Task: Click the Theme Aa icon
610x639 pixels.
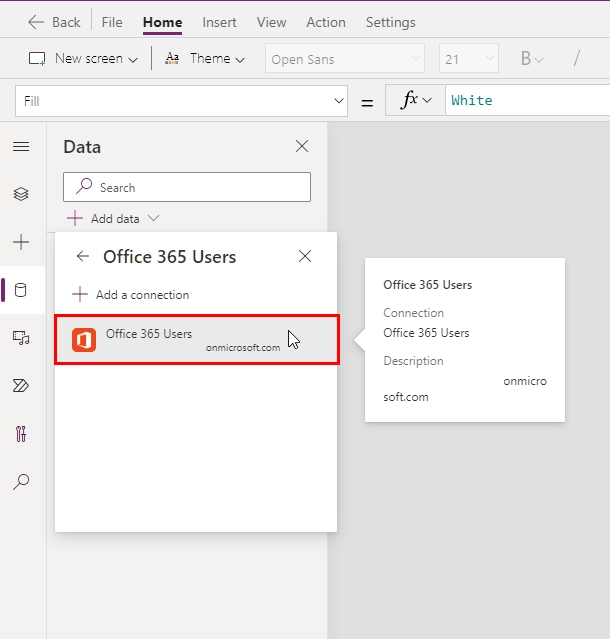Action: pos(172,59)
